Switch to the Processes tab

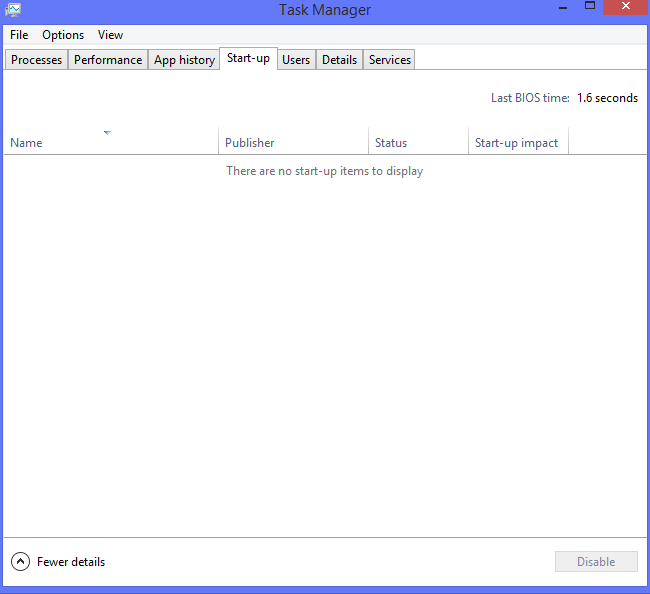(37, 60)
